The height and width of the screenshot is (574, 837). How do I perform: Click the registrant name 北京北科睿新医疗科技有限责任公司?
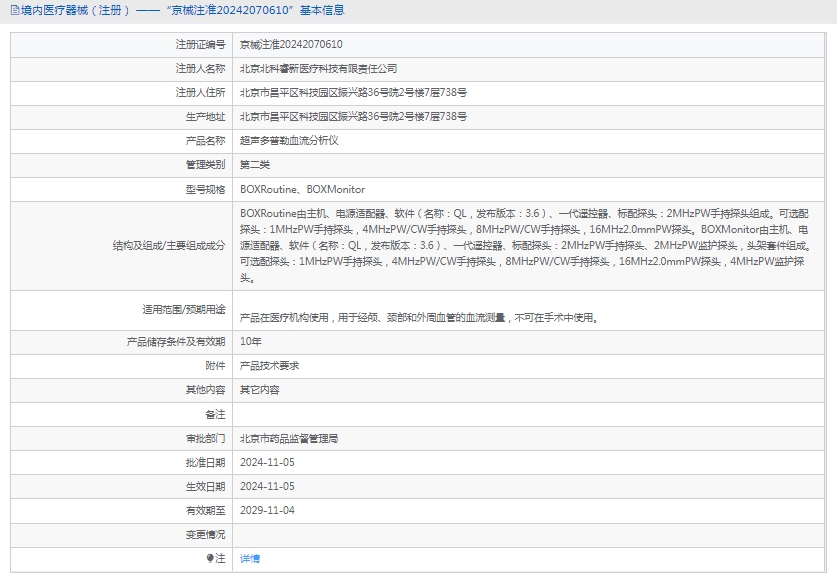(318, 69)
